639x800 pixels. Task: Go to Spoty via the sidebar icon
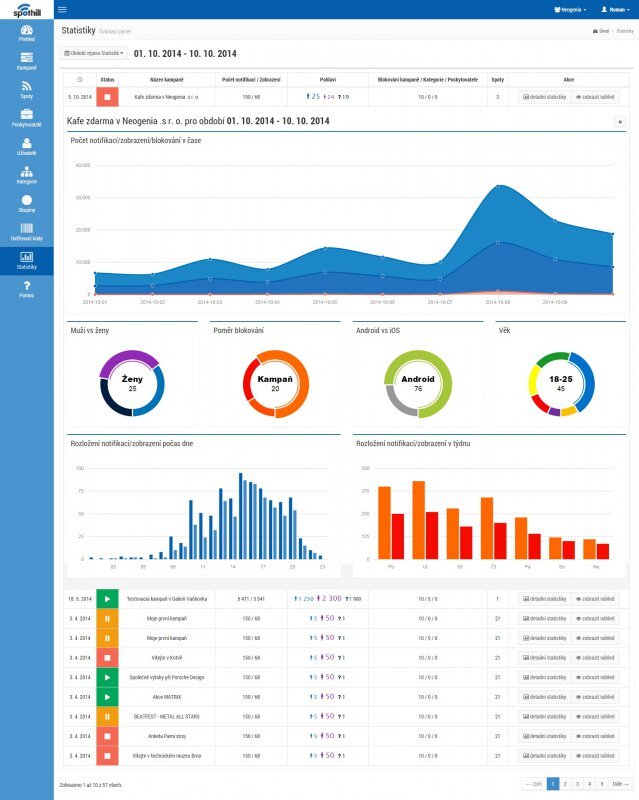pos(26,88)
